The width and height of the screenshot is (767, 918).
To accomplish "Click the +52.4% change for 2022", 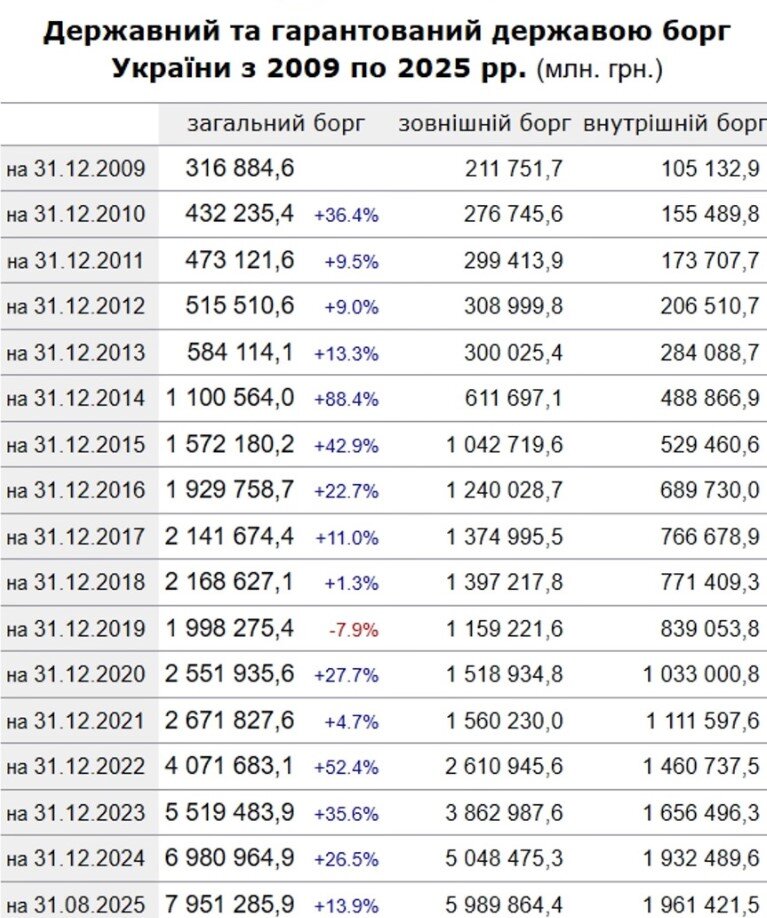I will click(x=346, y=768).
